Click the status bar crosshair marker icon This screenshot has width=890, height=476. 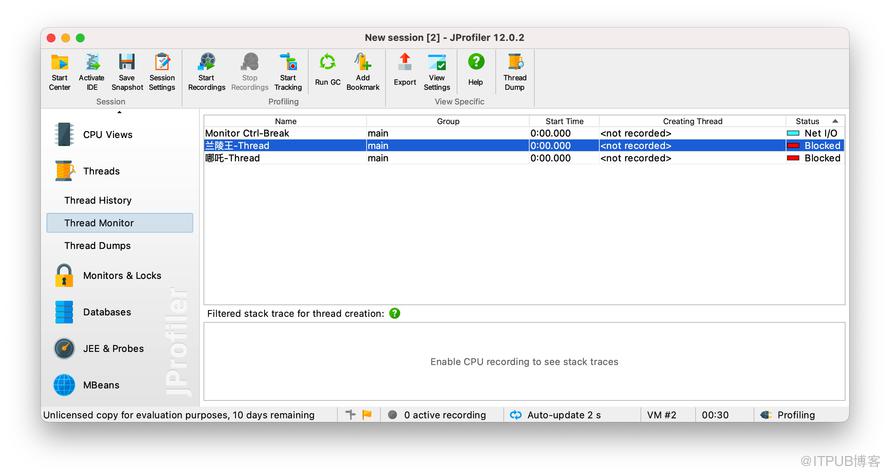pos(351,415)
